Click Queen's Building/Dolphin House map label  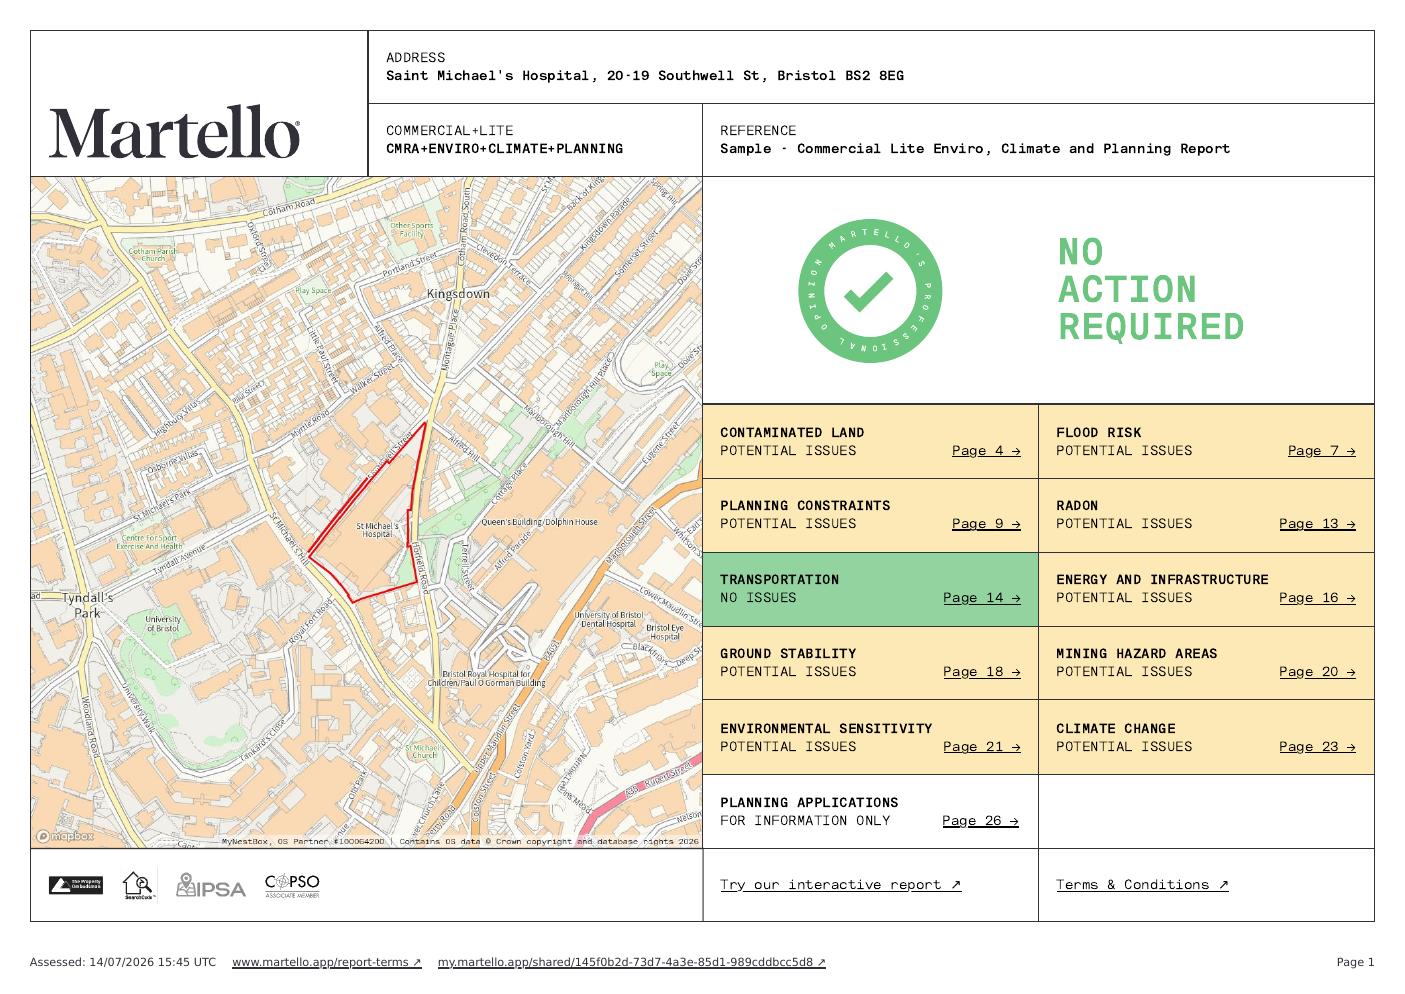pos(539,522)
